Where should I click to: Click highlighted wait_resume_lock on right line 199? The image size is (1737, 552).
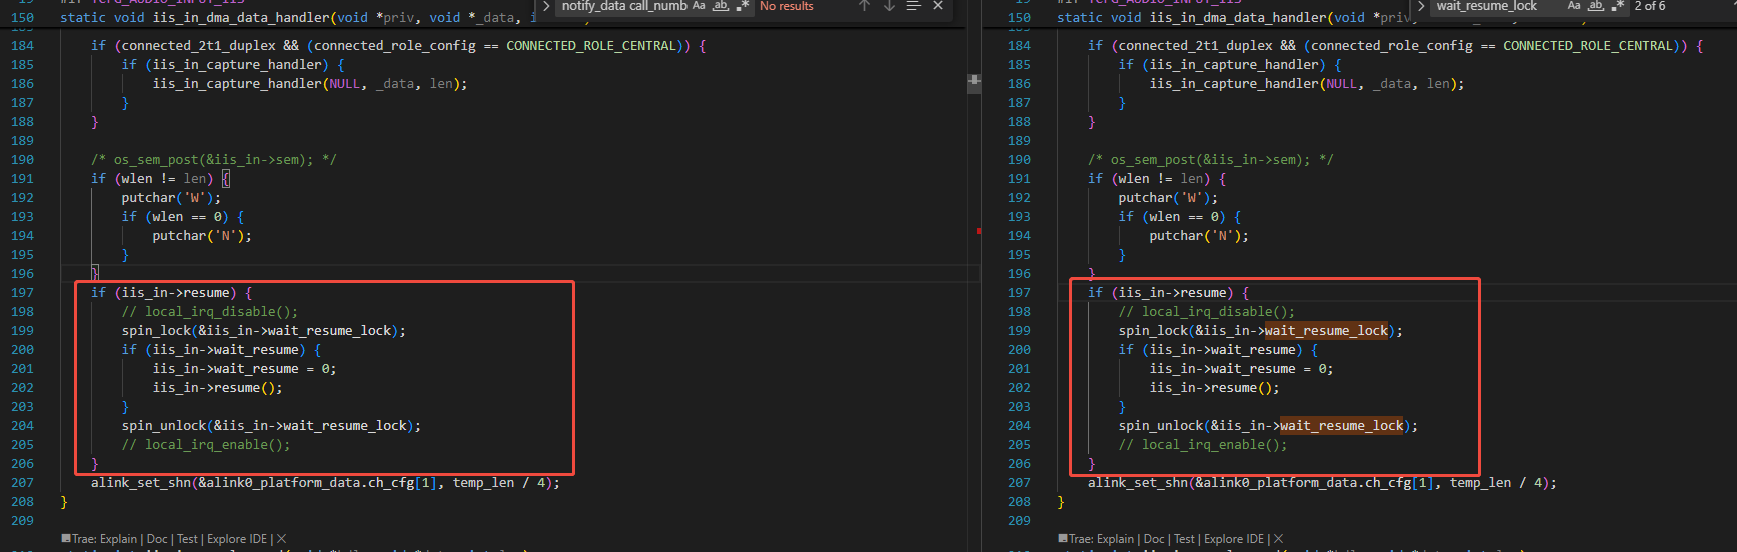(x=1326, y=331)
